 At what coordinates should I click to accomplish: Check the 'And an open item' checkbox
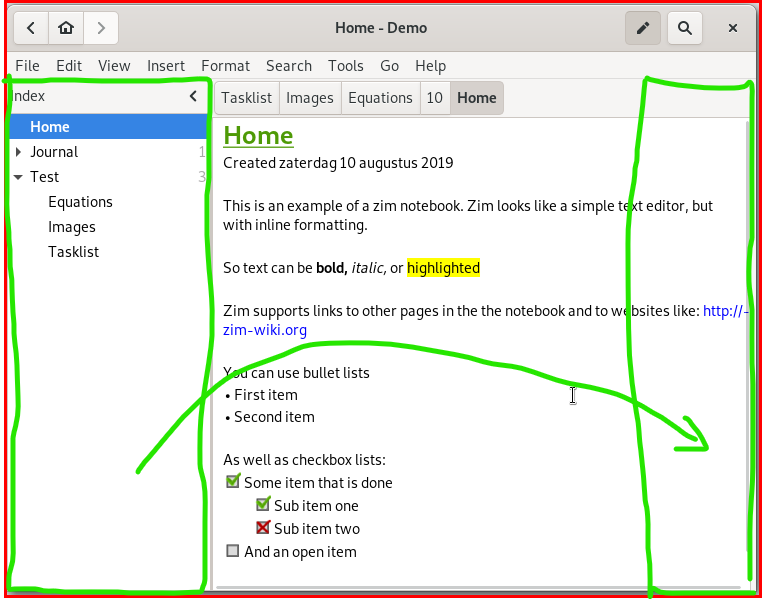[x=233, y=550]
